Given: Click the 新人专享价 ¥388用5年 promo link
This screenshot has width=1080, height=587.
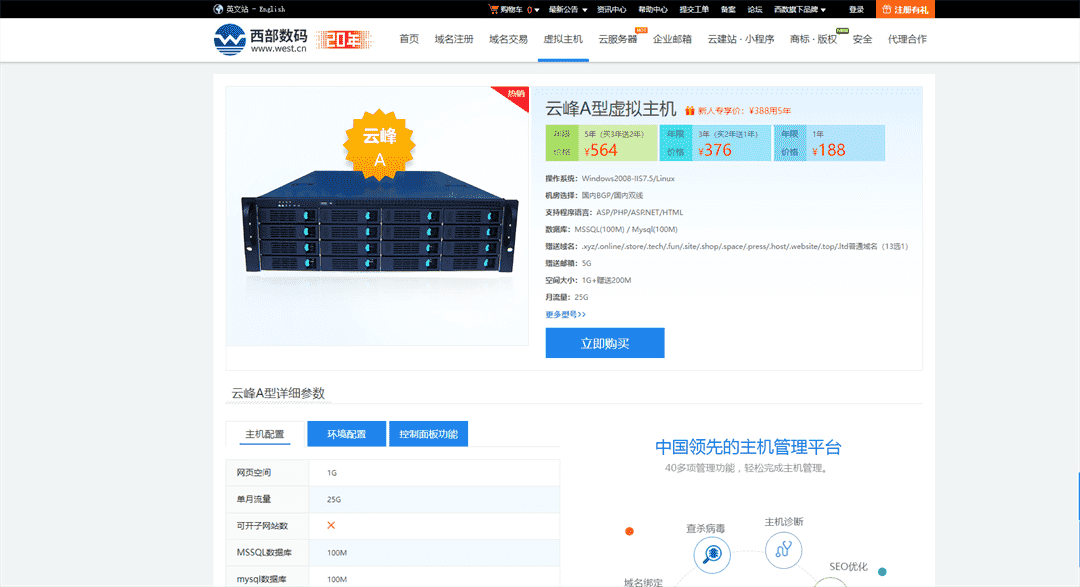Looking at the screenshot, I should (744, 110).
